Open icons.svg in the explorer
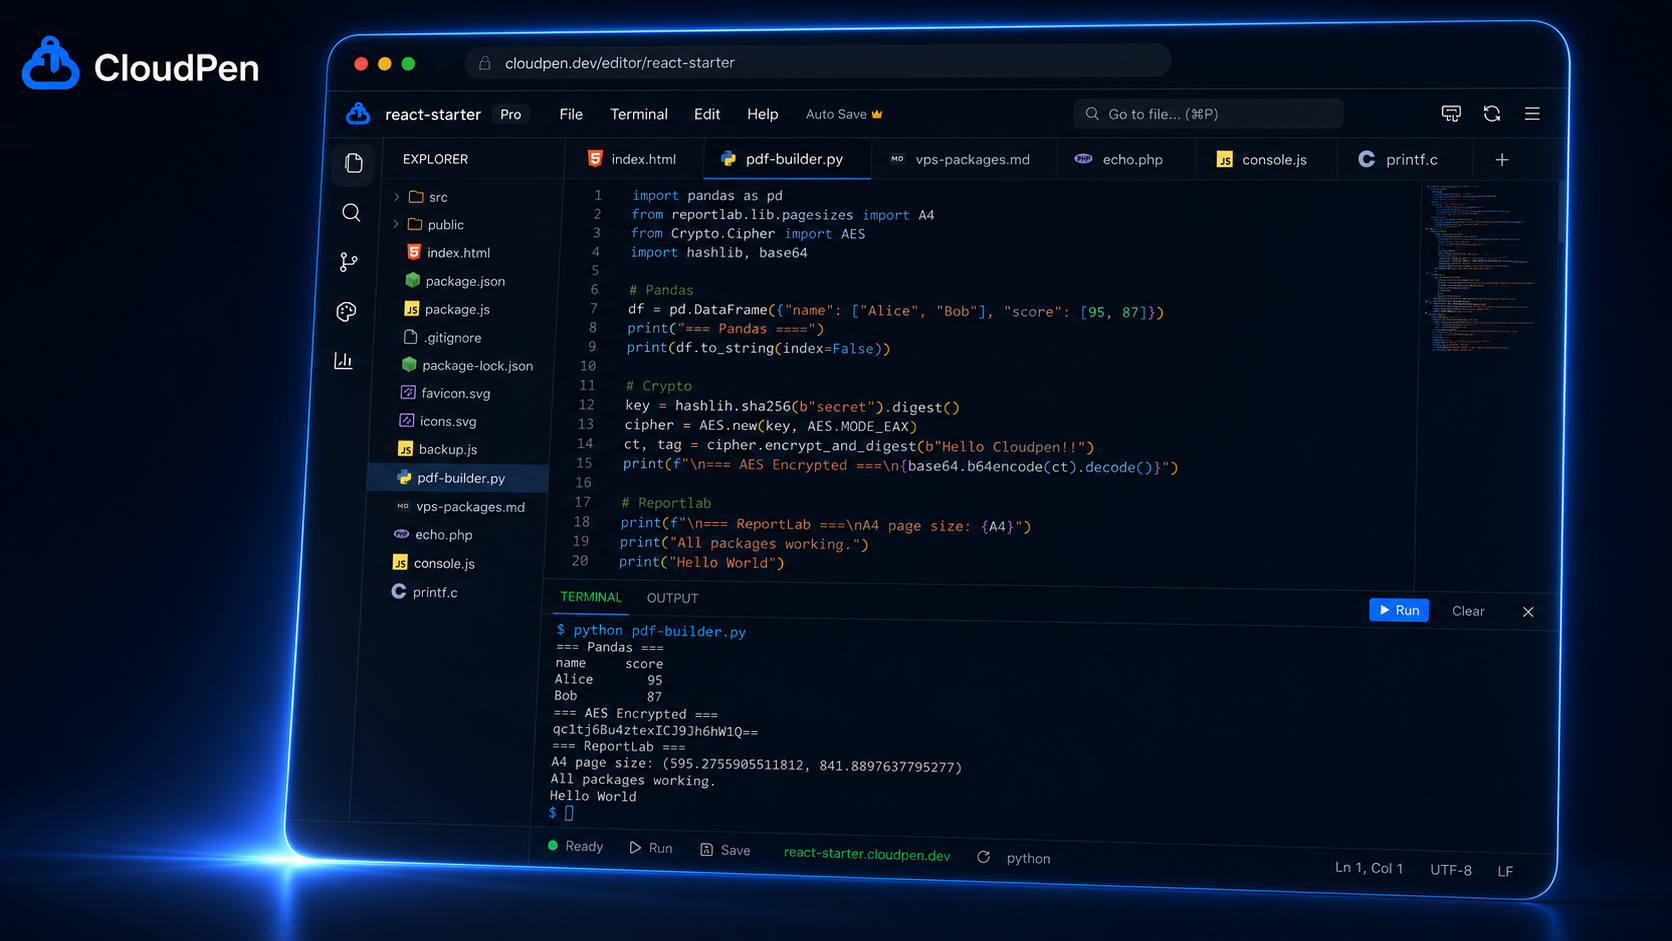Image resolution: width=1672 pixels, height=941 pixels. pos(437,422)
